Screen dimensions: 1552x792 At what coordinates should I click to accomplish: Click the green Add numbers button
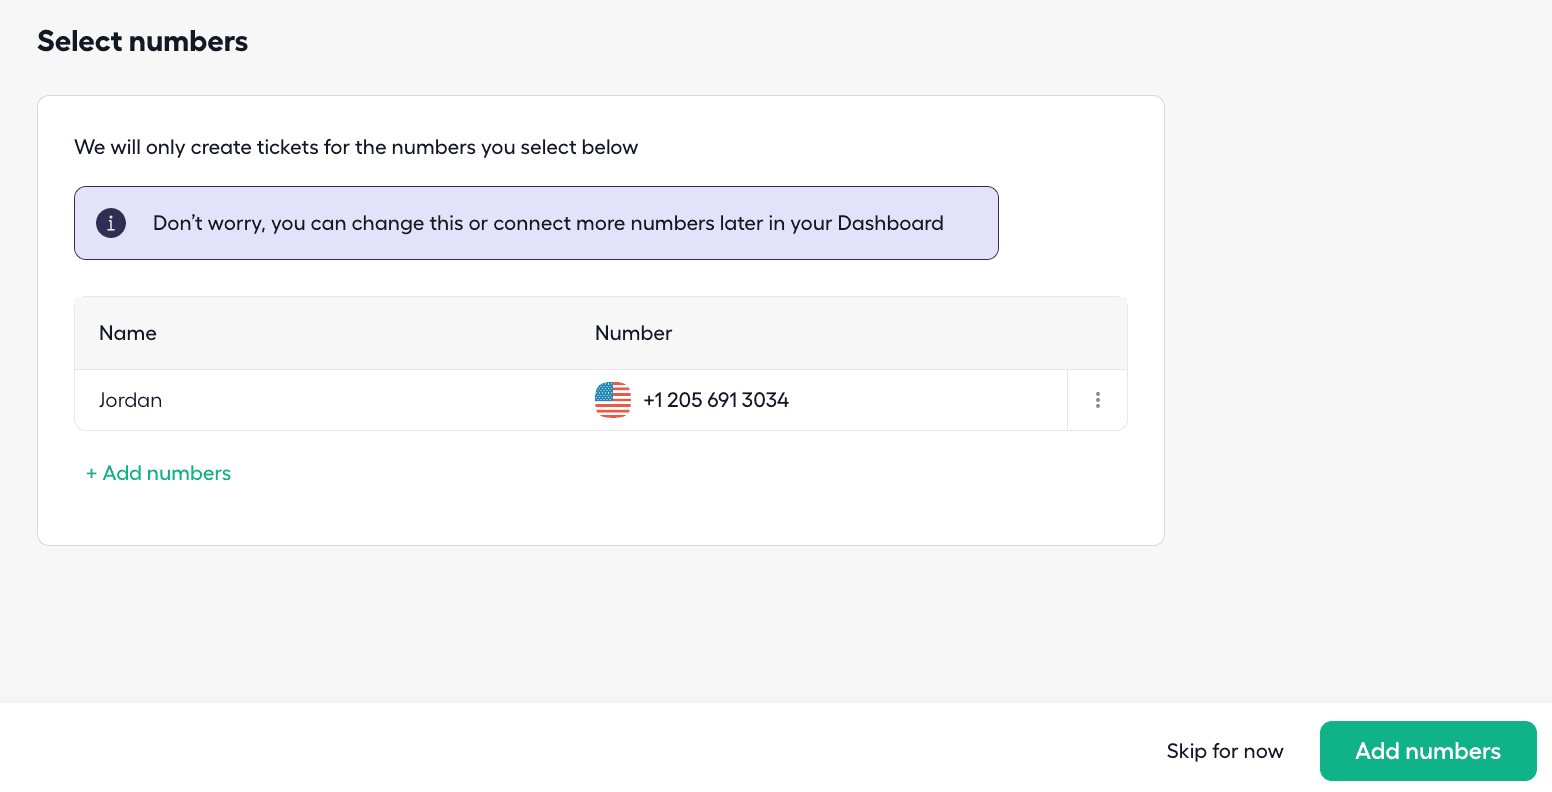[1428, 751]
